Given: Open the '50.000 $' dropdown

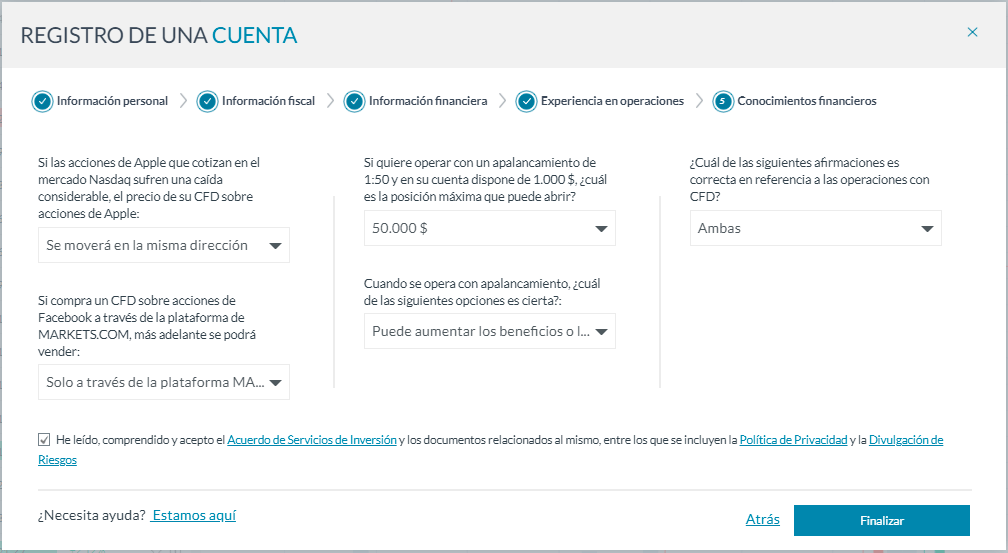Looking at the screenshot, I should pos(490,228).
